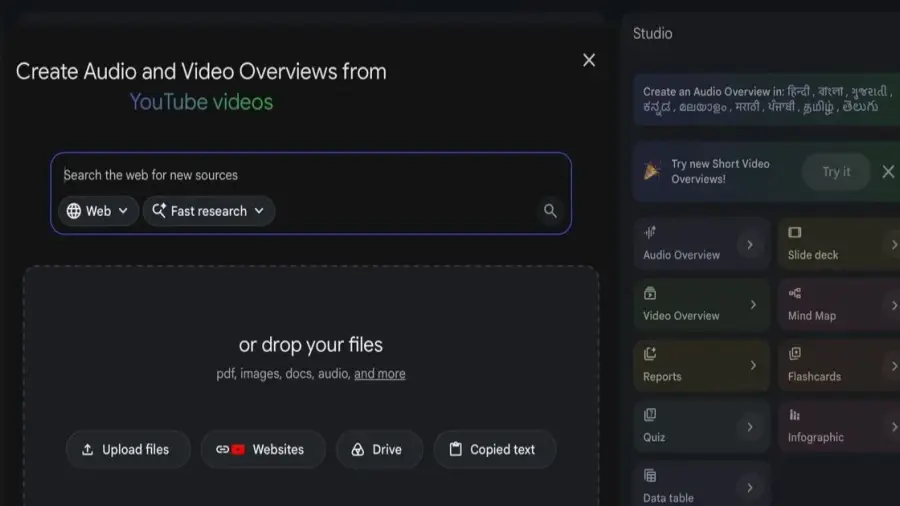Click the clipboard icon in Copied text

click(455, 449)
